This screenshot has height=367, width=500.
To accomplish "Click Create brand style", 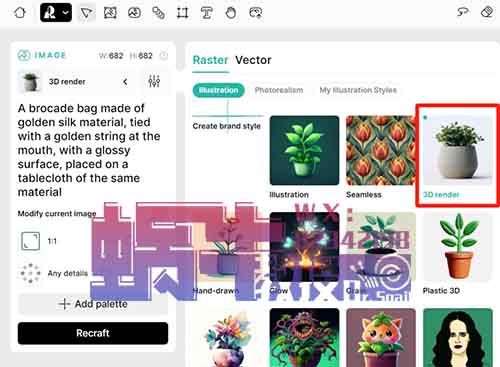I will coord(227,126).
